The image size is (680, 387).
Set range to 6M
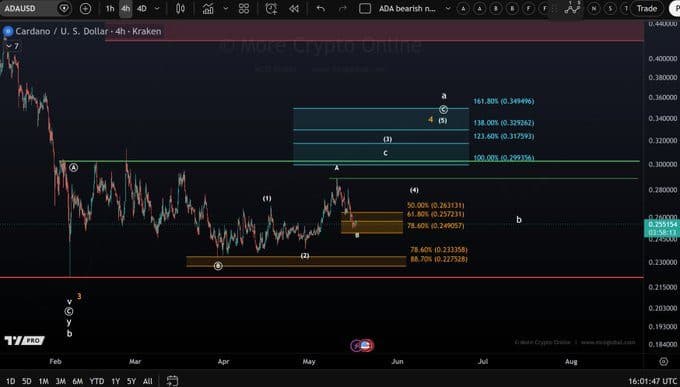[x=78, y=381]
